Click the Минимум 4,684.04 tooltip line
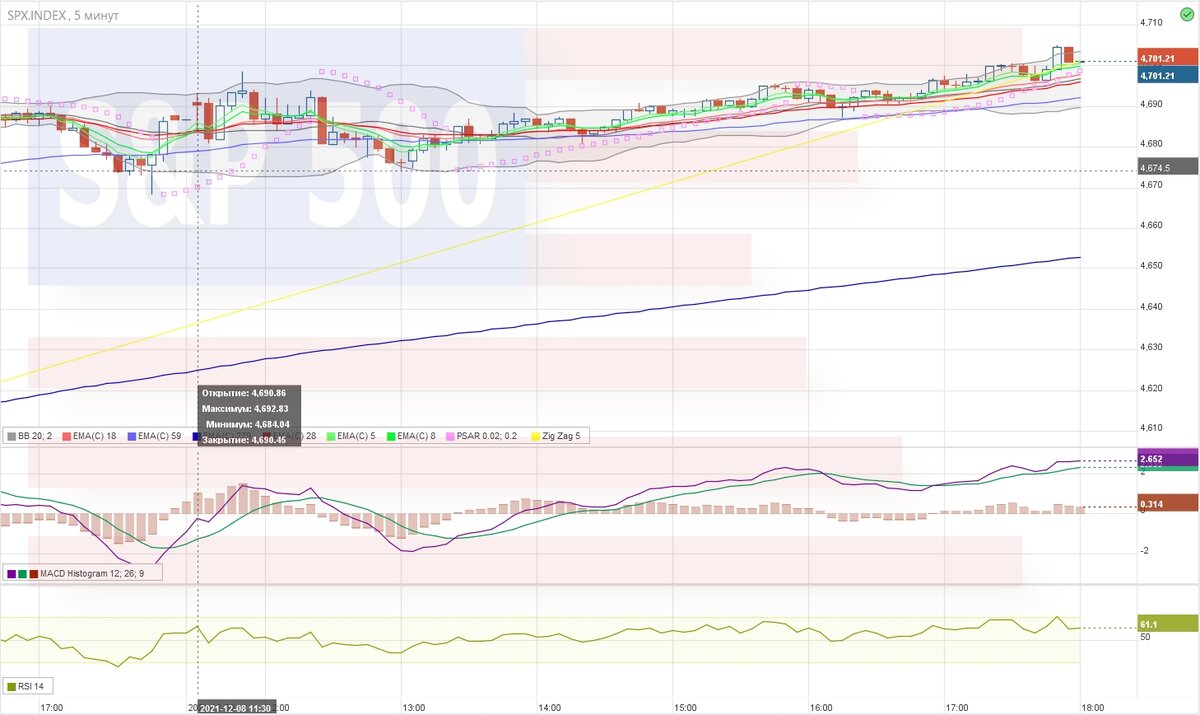Image resolution: width=1200 pixels, height=715 pixels. 248,425
